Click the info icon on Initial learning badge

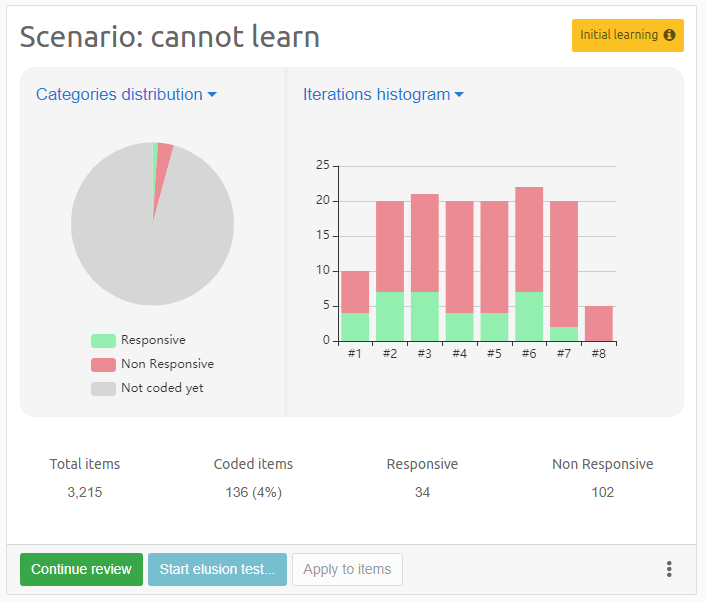click(x=669, y=35)
